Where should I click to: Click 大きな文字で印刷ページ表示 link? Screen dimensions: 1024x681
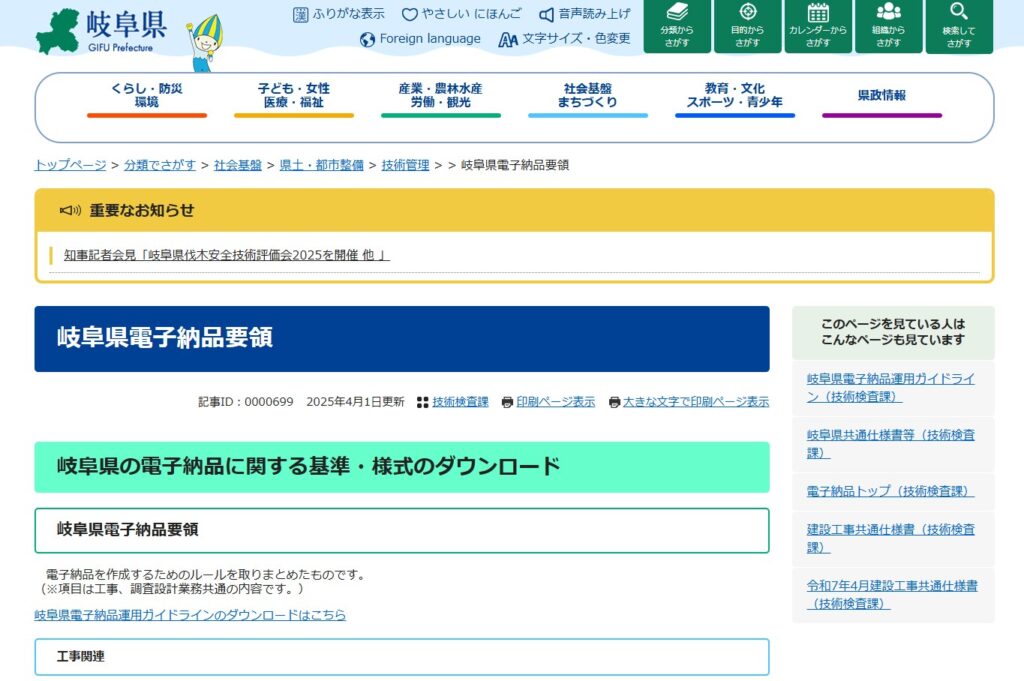tap(695, 402)
